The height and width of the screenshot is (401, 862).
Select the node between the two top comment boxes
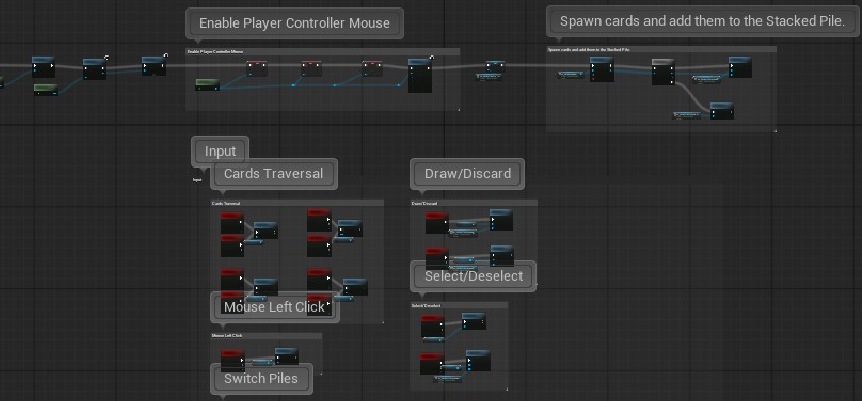(495, 67)
